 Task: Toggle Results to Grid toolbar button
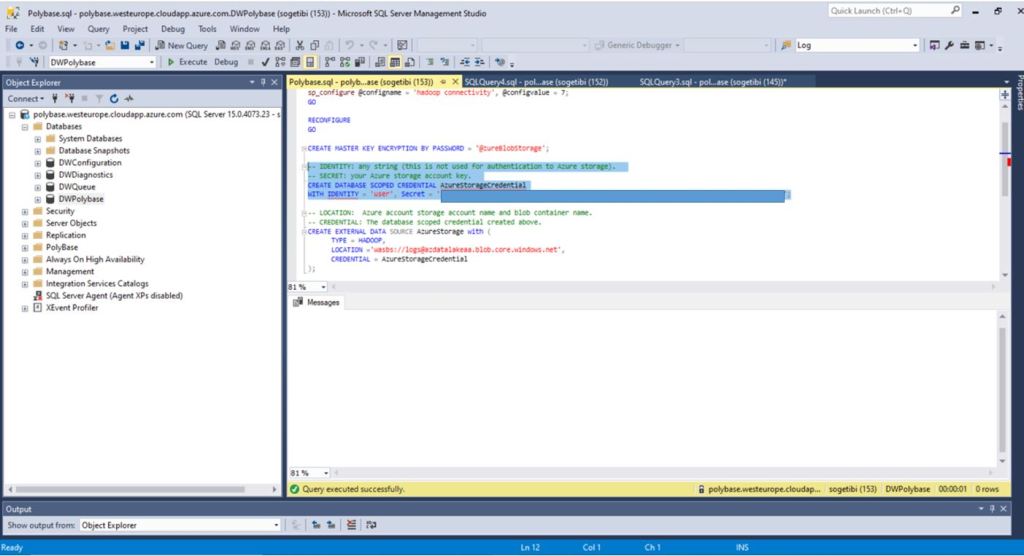[x=391, y=62]
